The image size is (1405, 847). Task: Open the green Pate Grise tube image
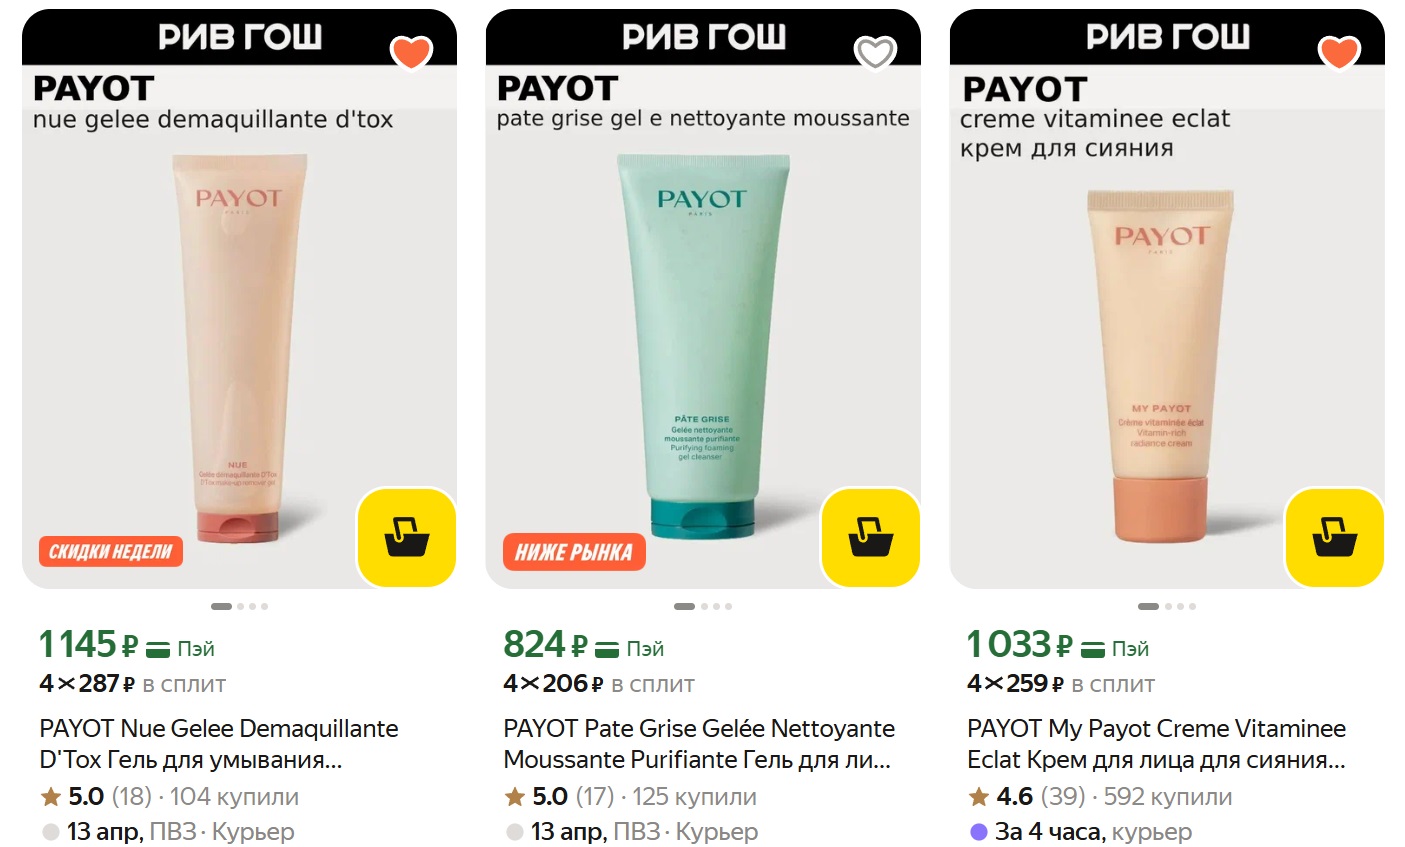point(702,346)
